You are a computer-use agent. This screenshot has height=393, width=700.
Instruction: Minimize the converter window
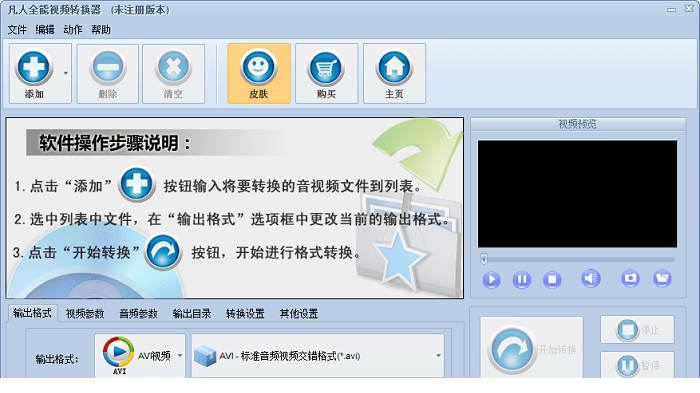(671, 9)
